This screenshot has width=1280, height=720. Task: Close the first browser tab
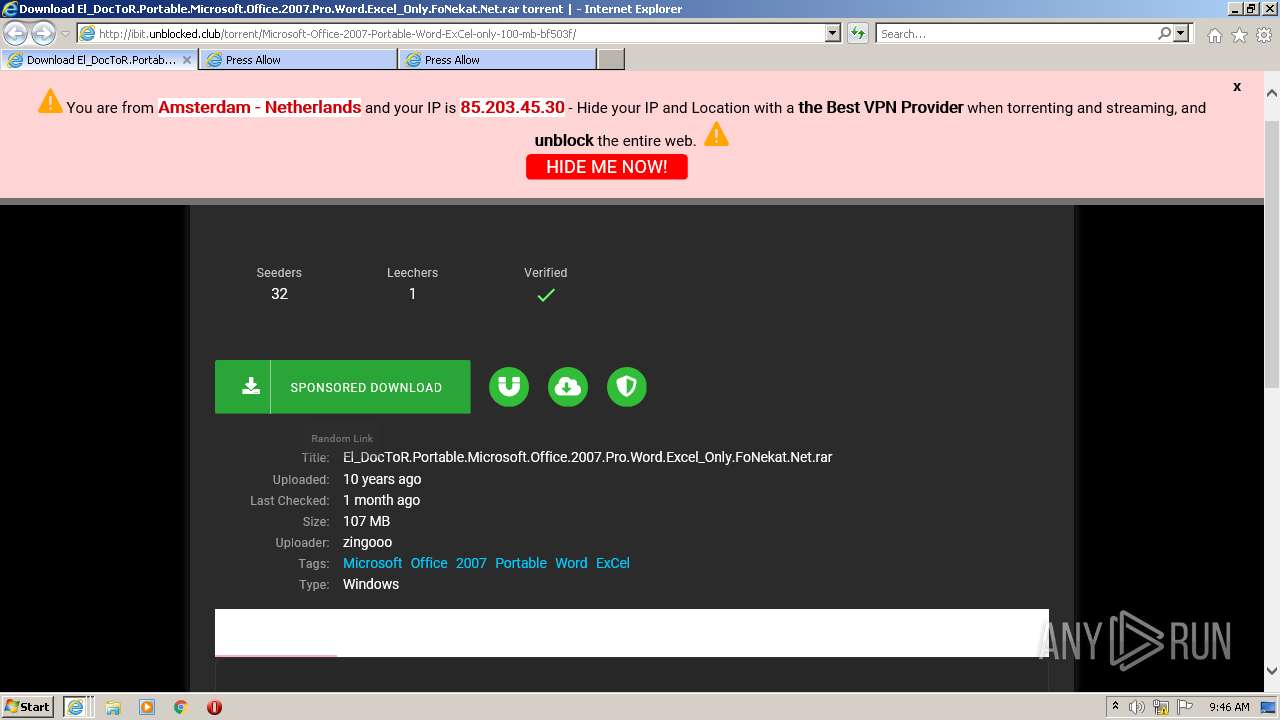pyautogui.click(x=186, y=60)
